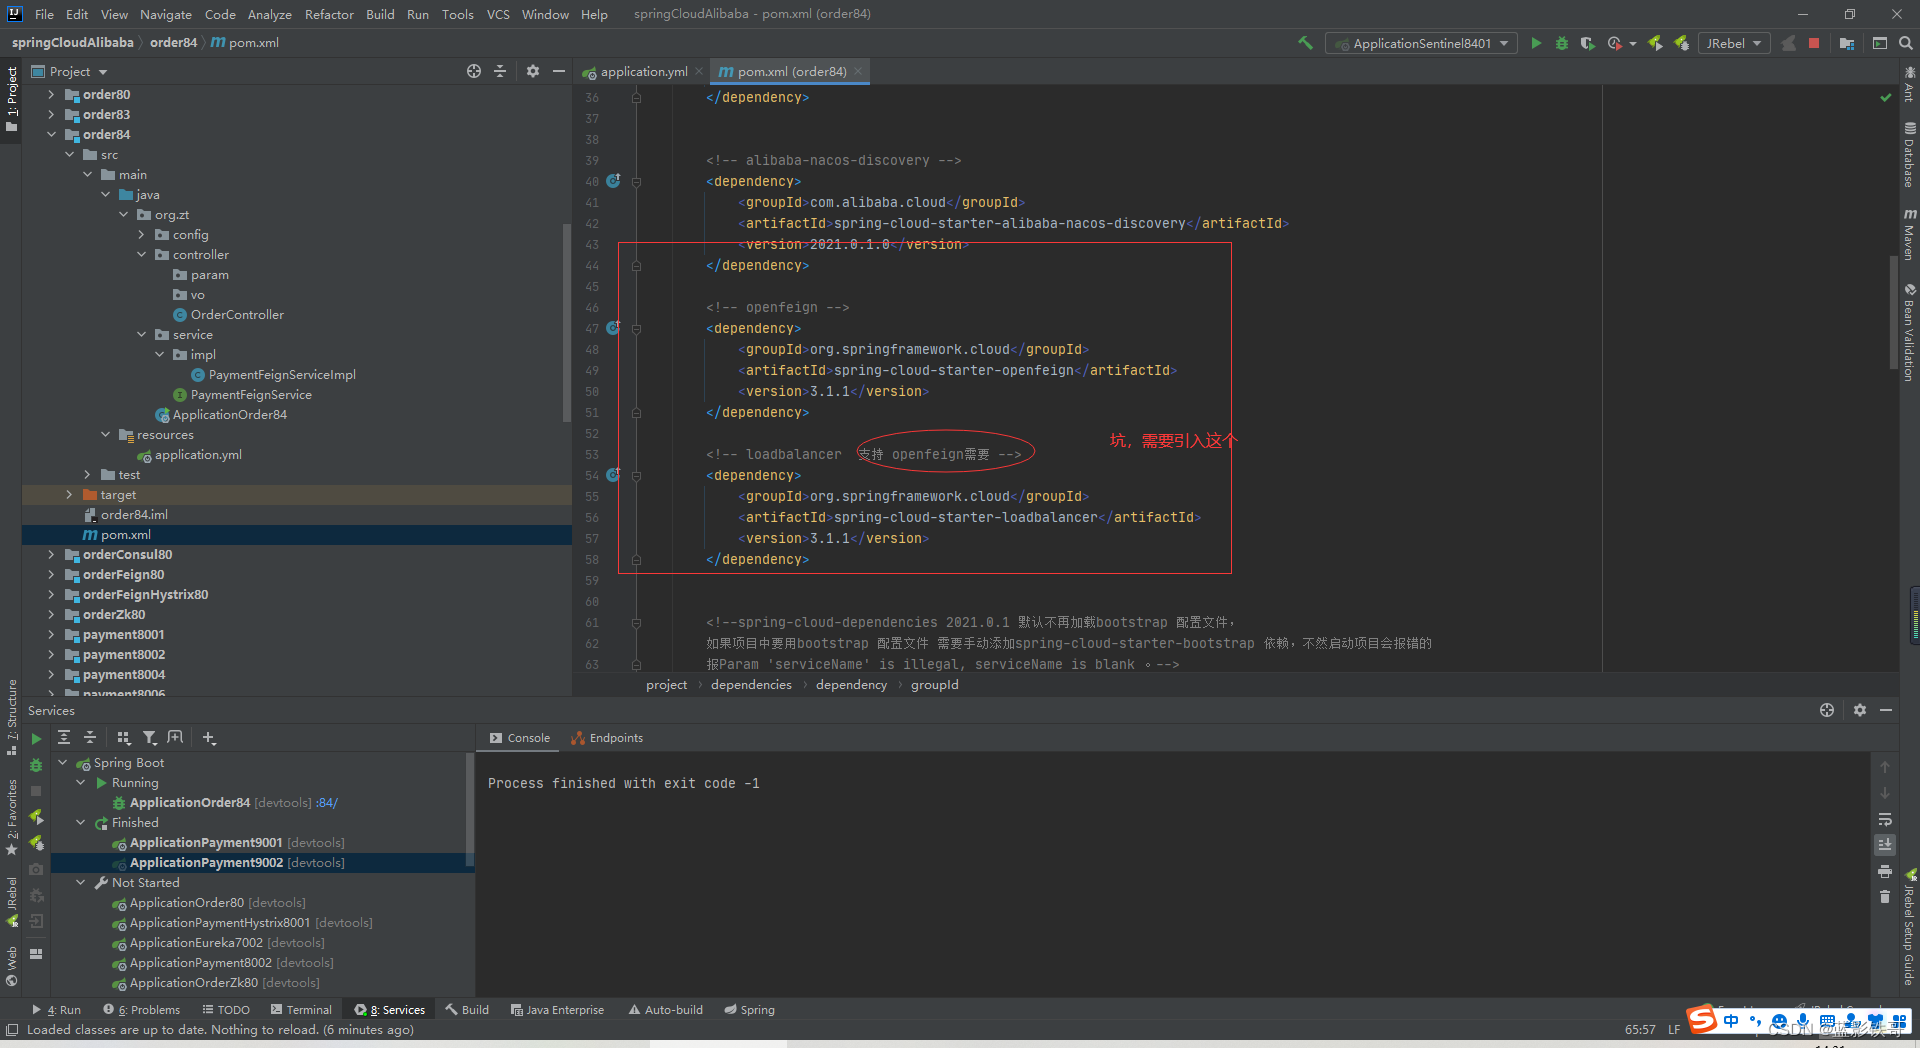
Task: Click the dependencies breadcrumb in editor
Action: [751, 685]
